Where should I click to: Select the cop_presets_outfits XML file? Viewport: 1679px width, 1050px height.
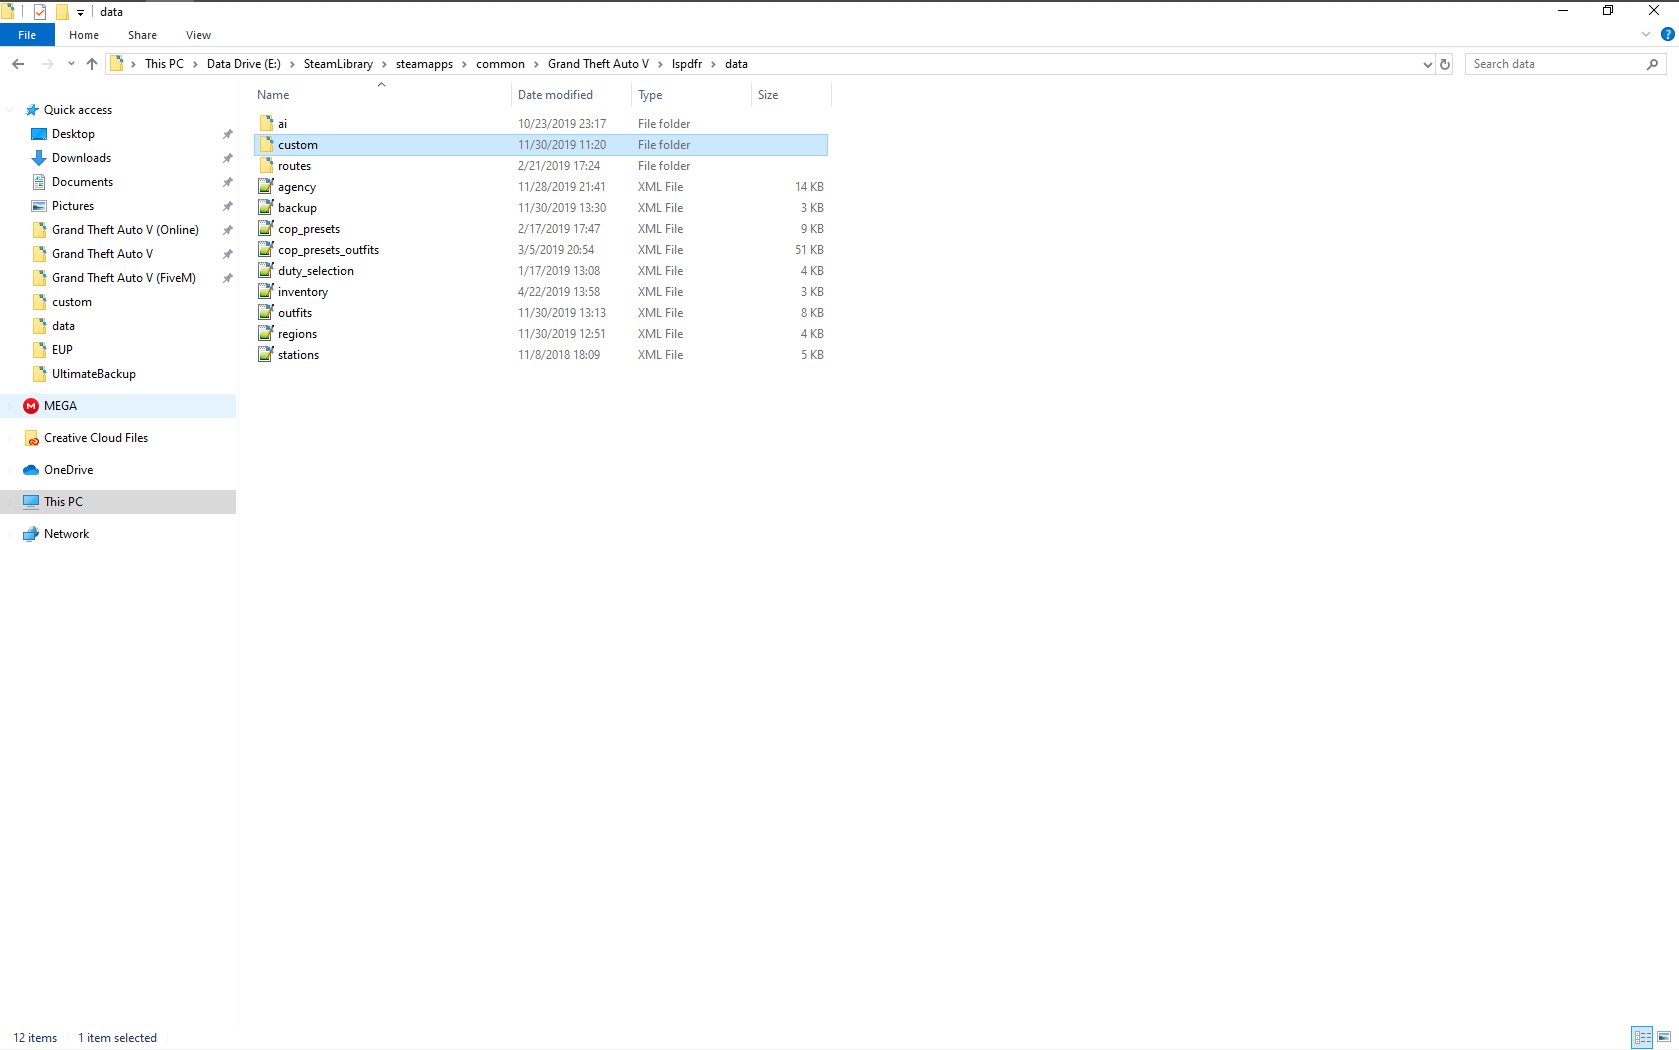coord(328,250)
